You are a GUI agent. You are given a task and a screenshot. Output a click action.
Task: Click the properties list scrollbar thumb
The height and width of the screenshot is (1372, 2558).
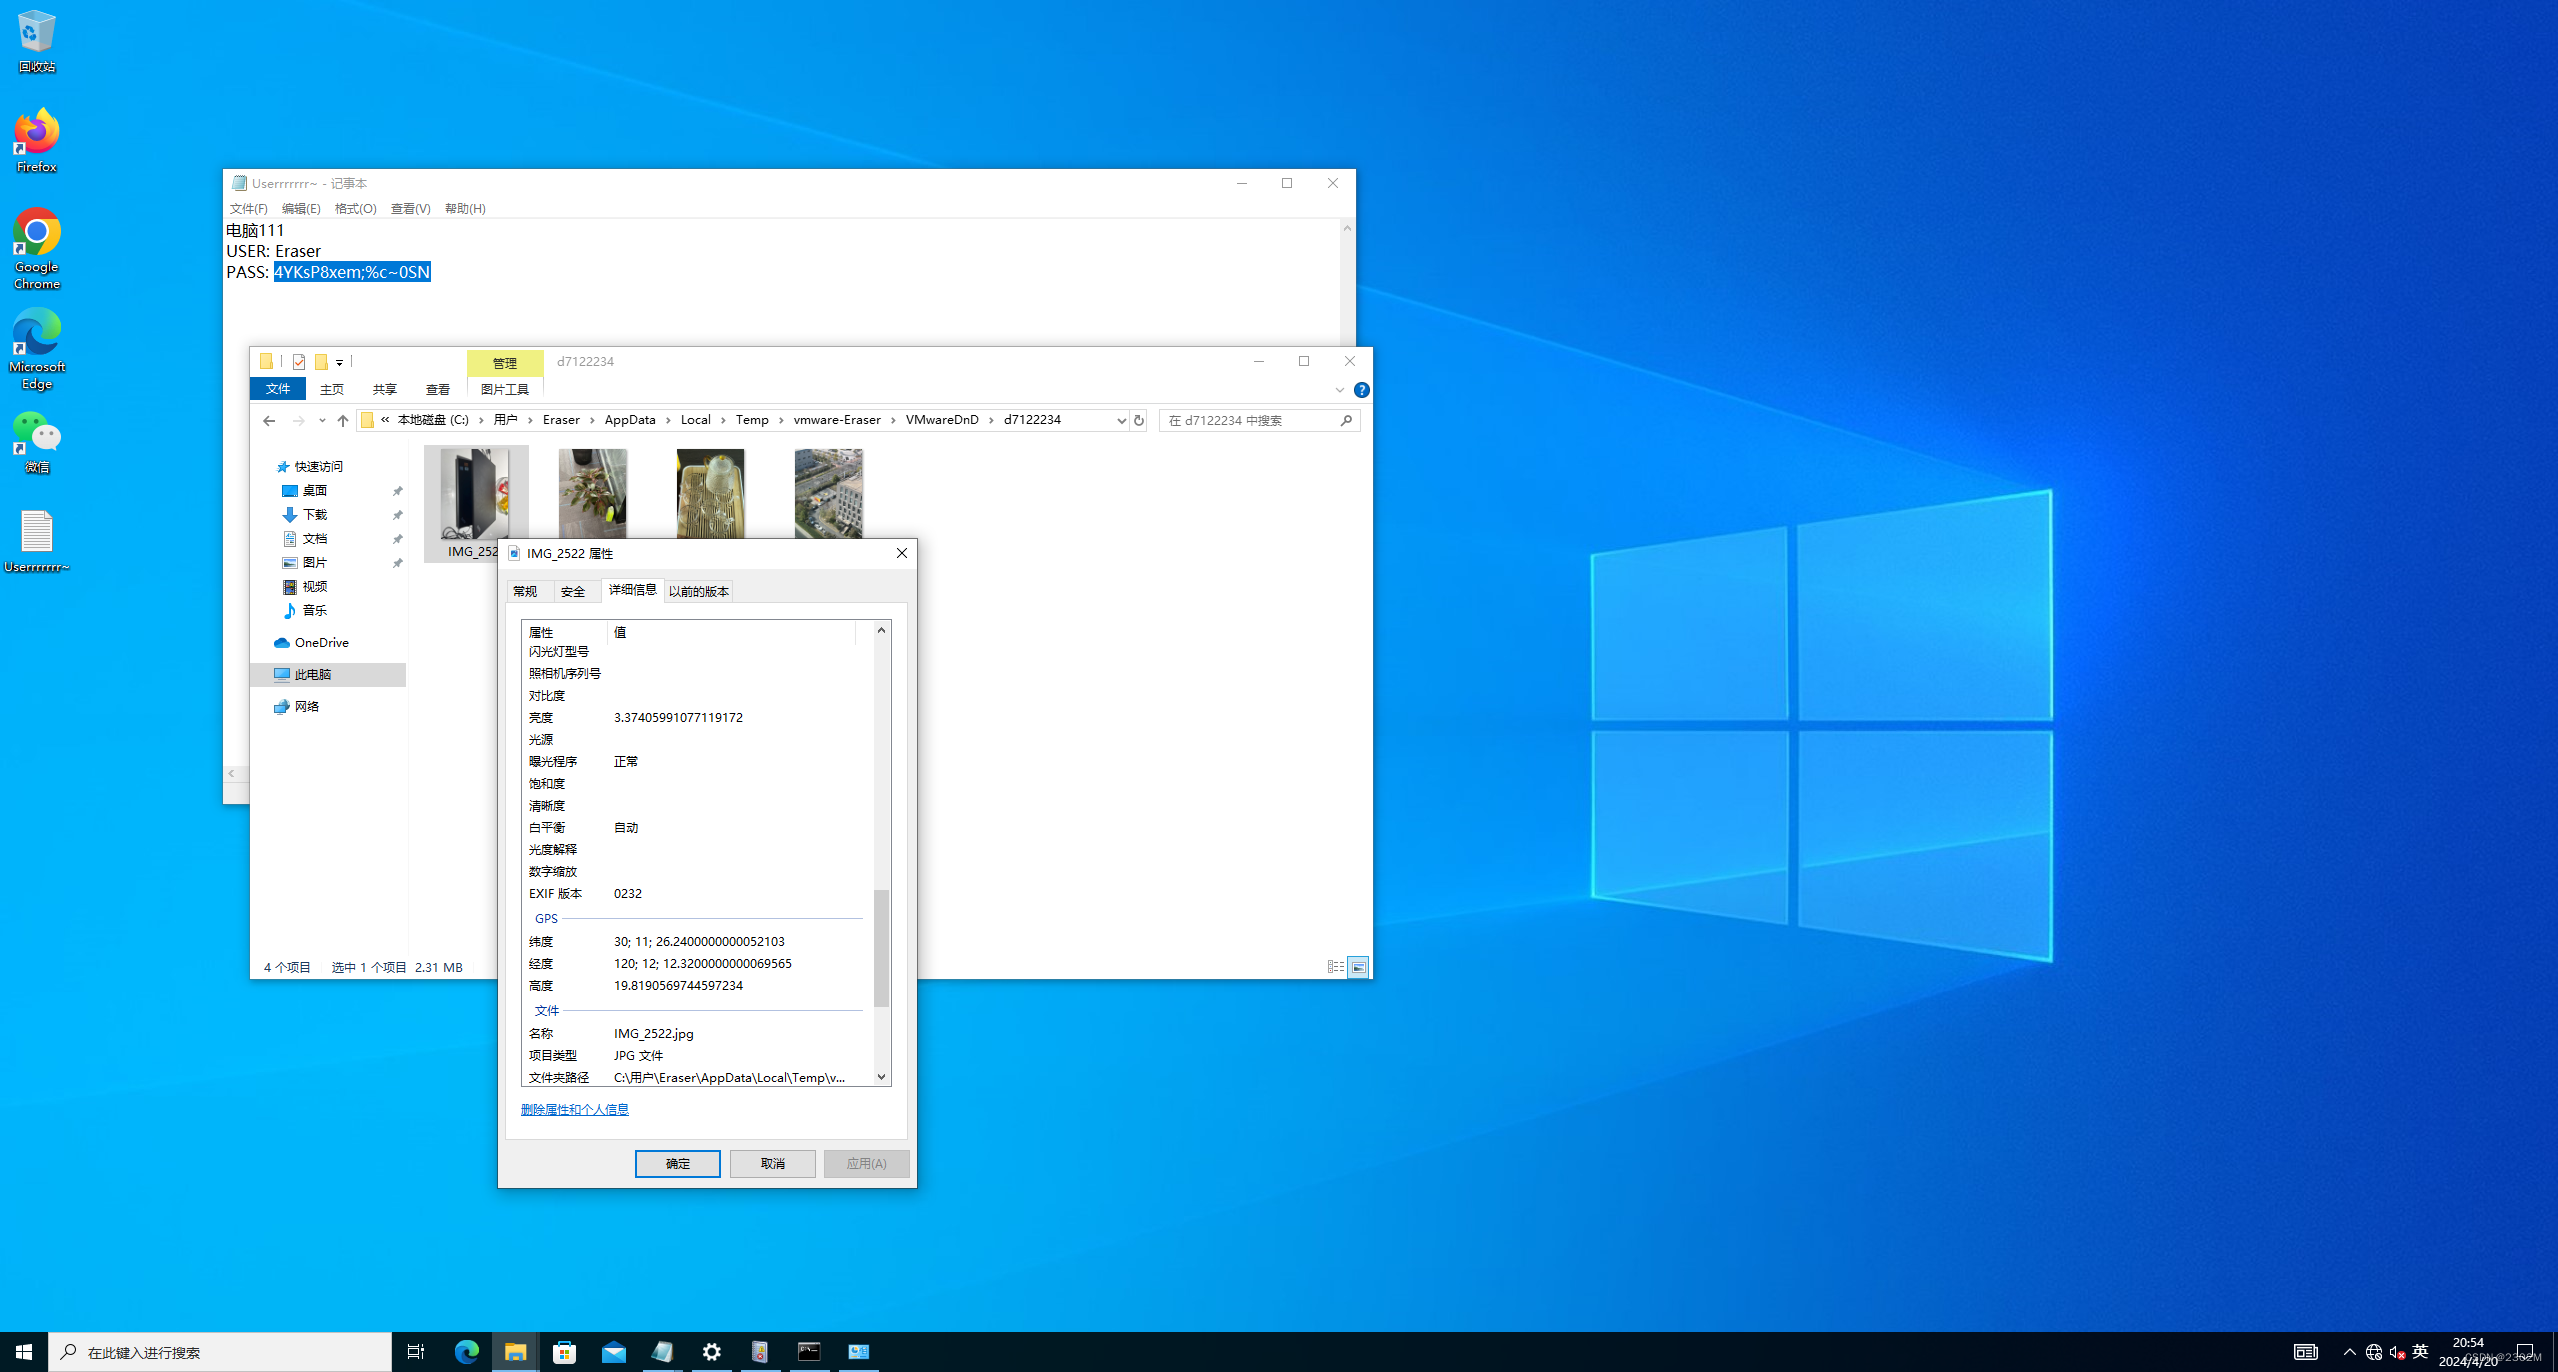click(881, 947)
